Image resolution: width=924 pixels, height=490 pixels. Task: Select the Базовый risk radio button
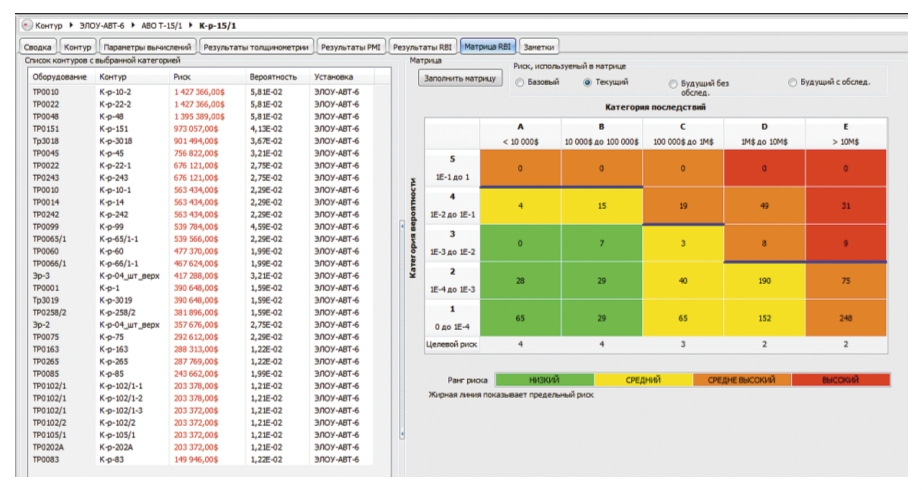[519, 82]
